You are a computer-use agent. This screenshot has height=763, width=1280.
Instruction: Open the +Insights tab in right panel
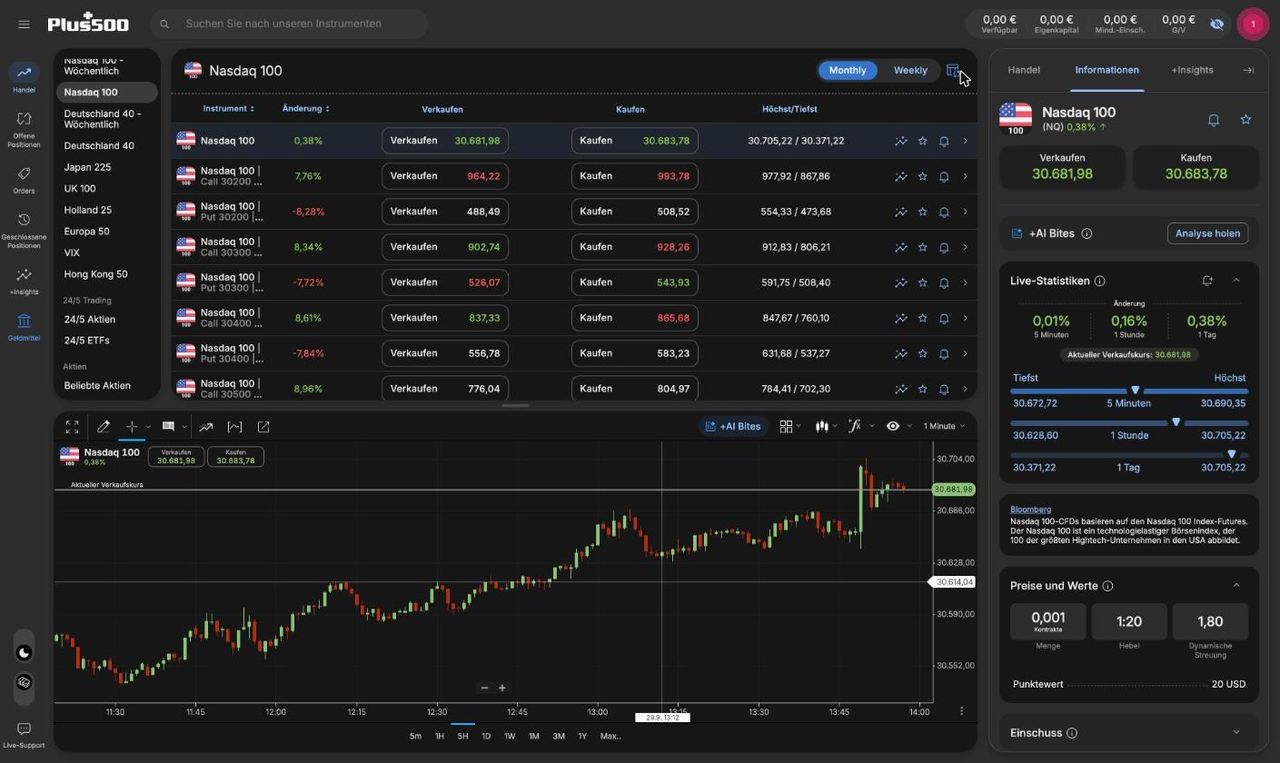[1192, 70]
